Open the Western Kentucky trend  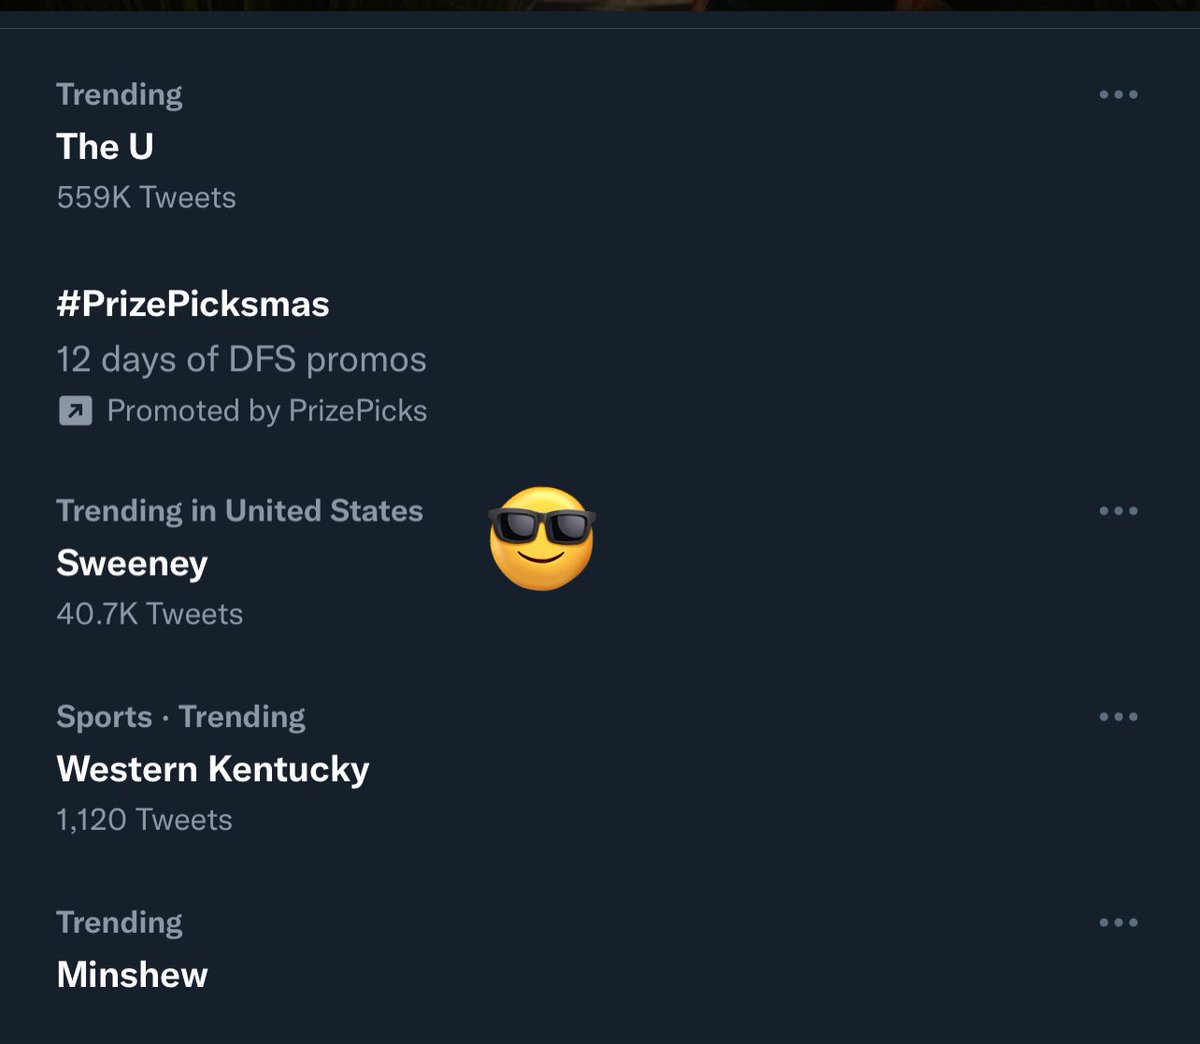pyautogui.click(x=213, y=769)
